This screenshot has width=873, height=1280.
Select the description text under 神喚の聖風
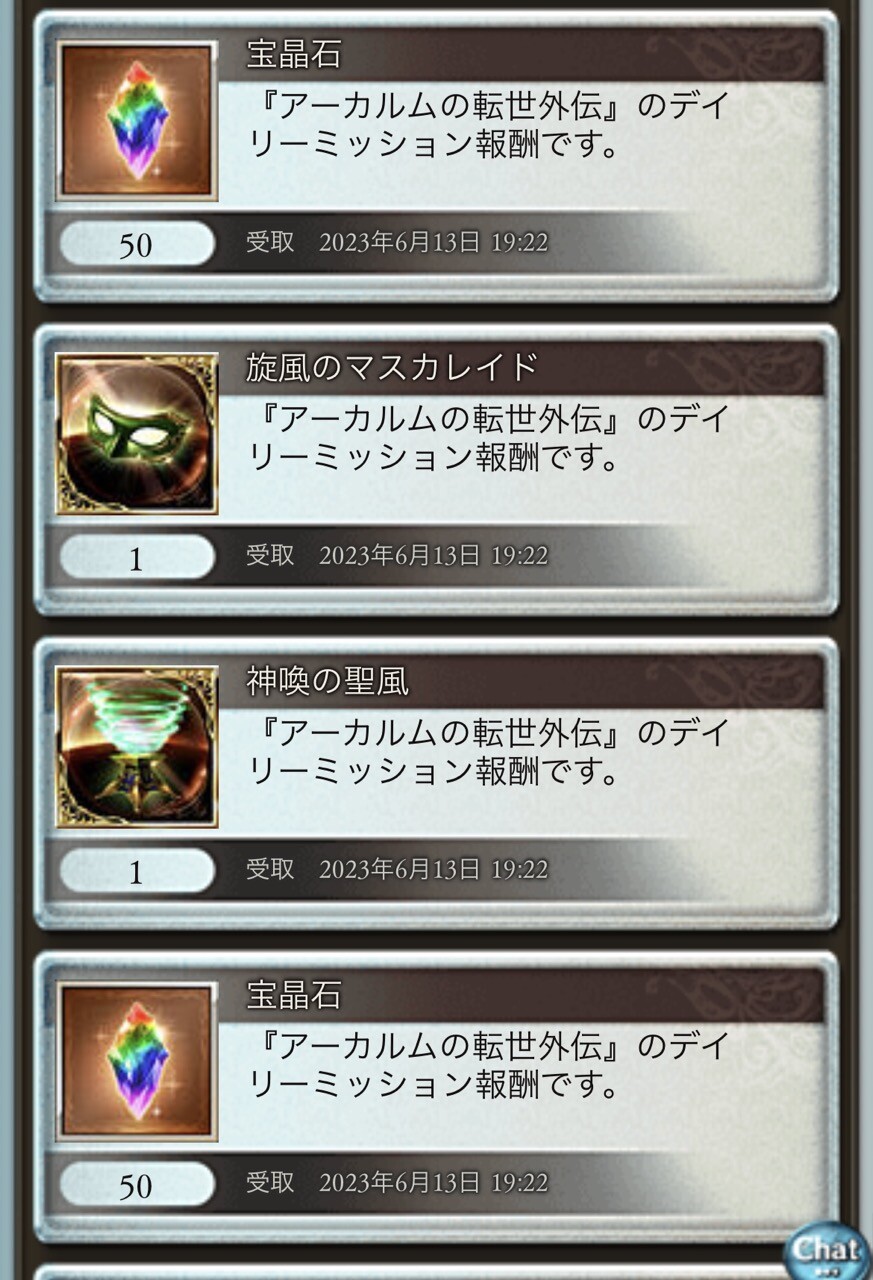click(x=489, y=753)
